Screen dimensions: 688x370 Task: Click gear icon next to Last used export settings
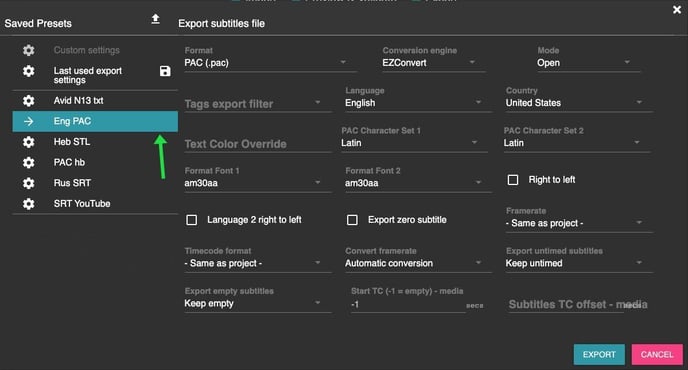29,71
